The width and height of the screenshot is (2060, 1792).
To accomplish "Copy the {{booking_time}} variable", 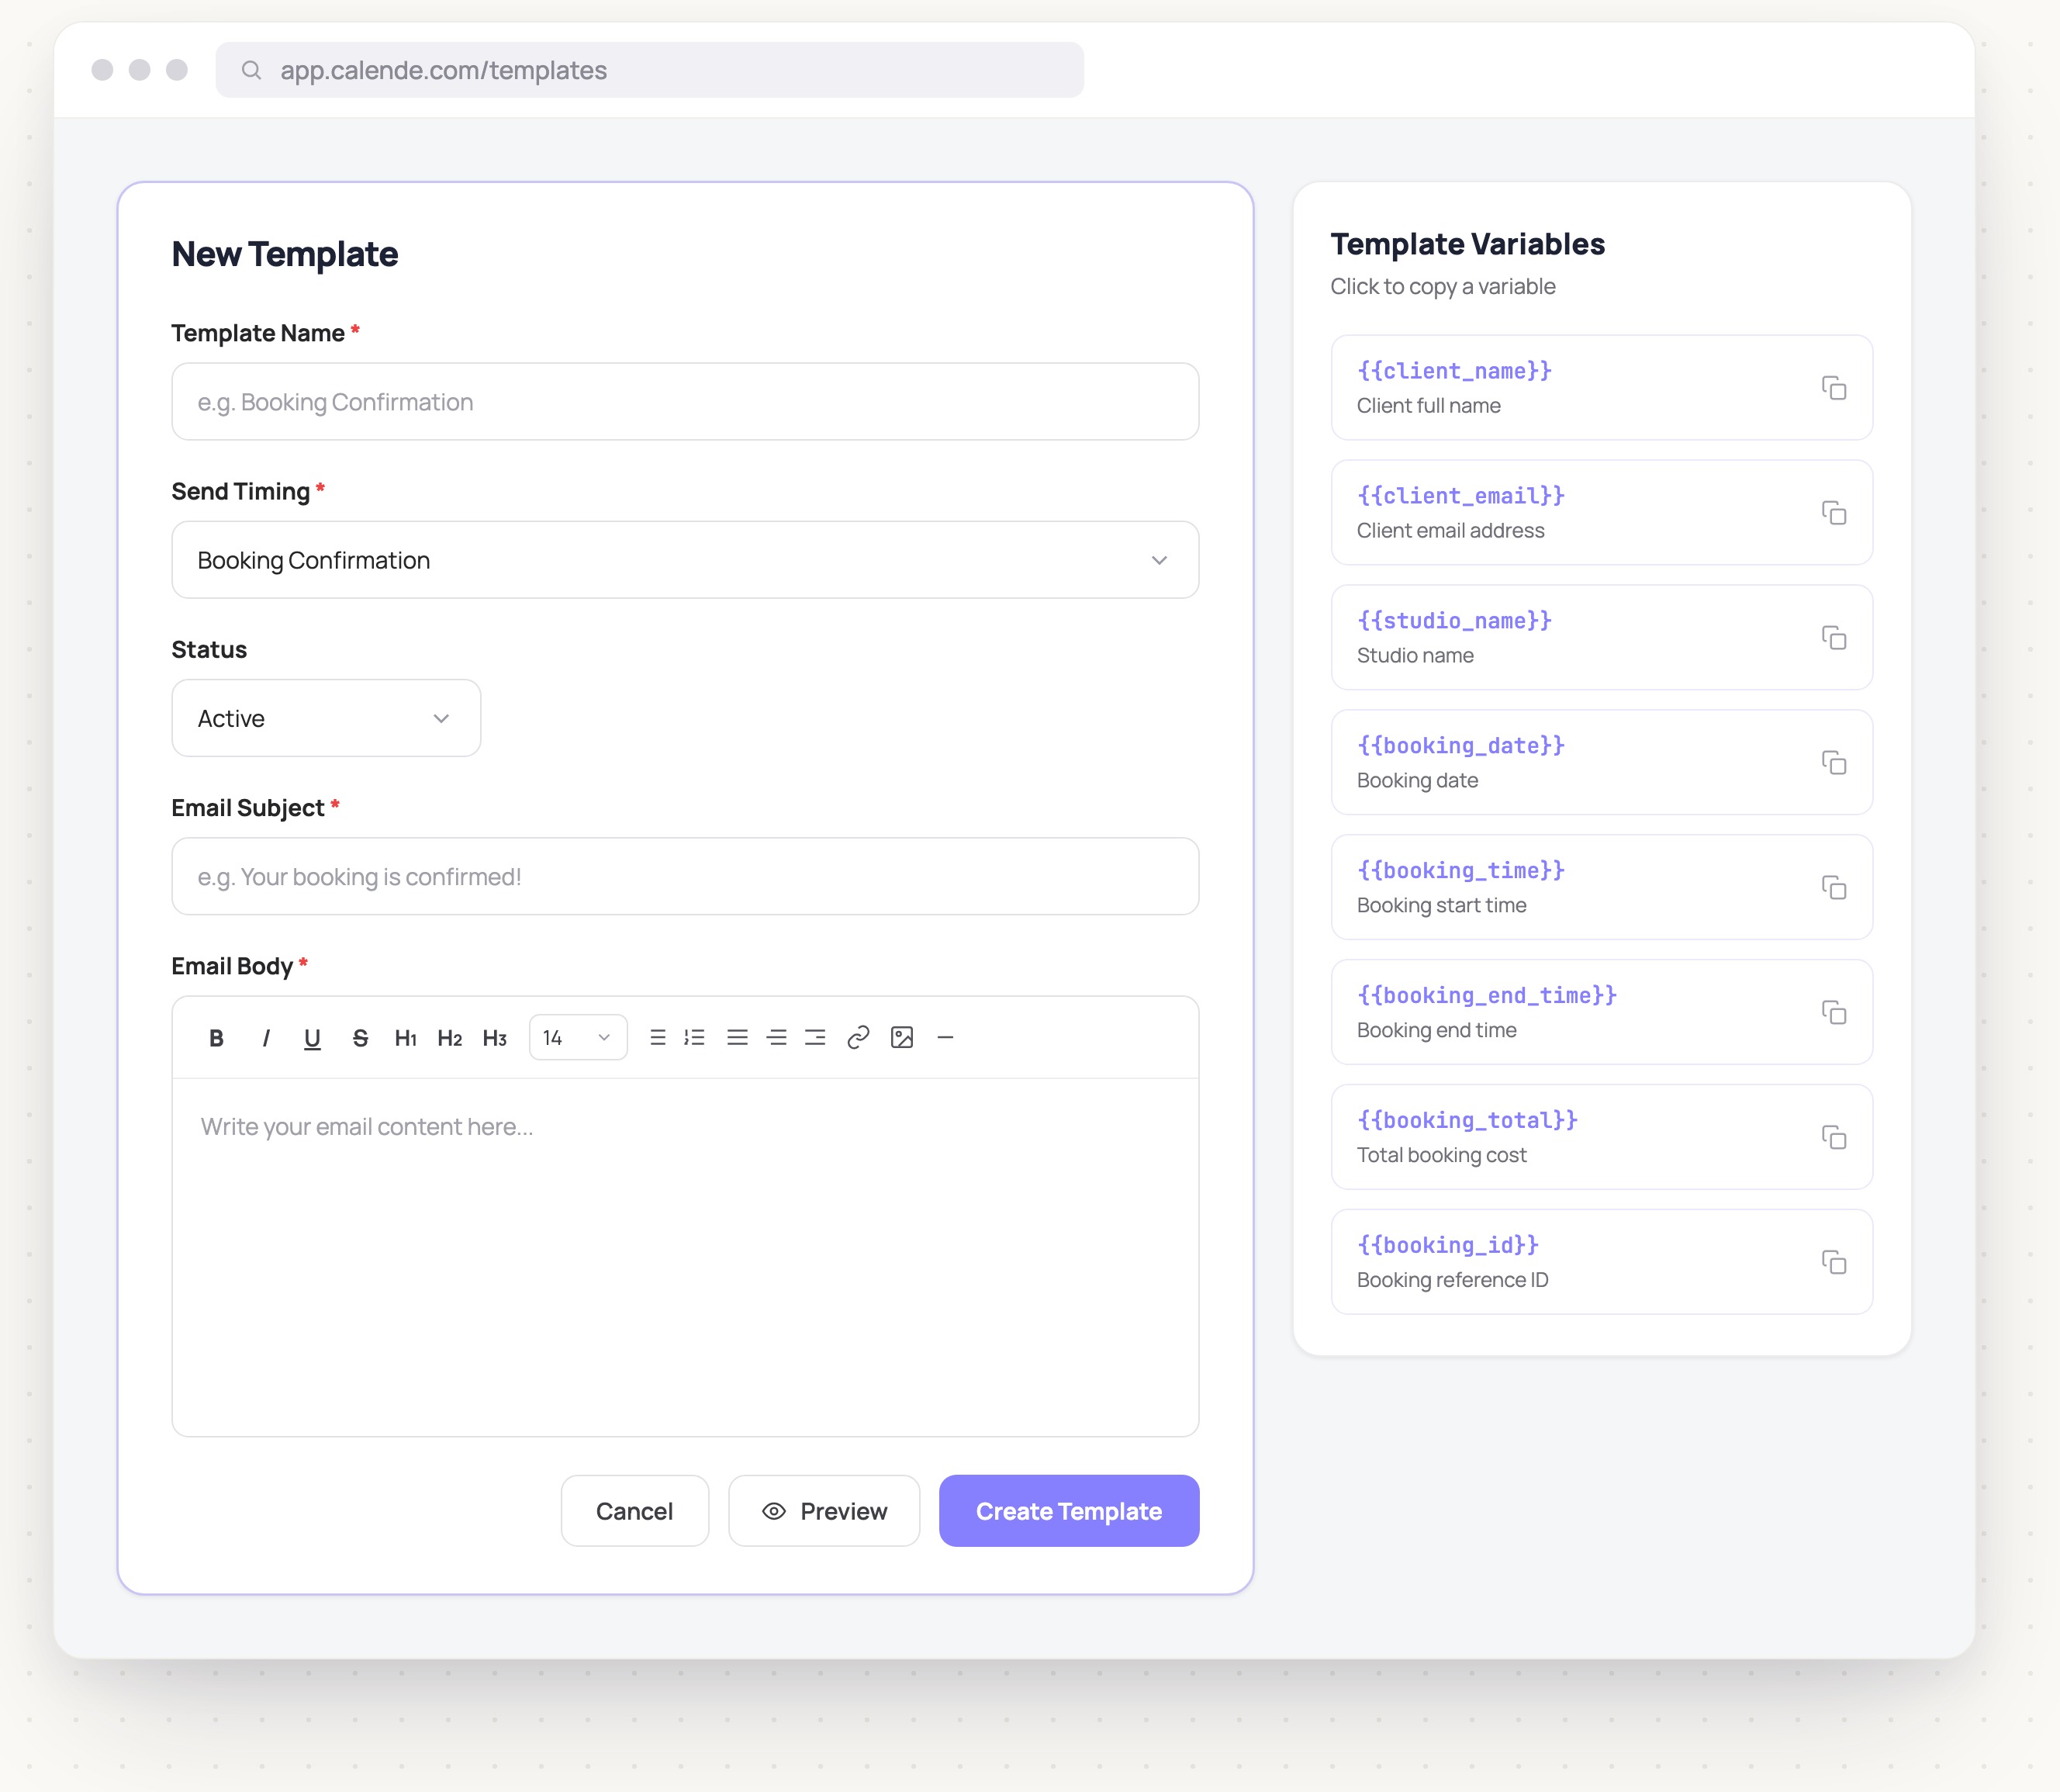I will [1833, 888].
